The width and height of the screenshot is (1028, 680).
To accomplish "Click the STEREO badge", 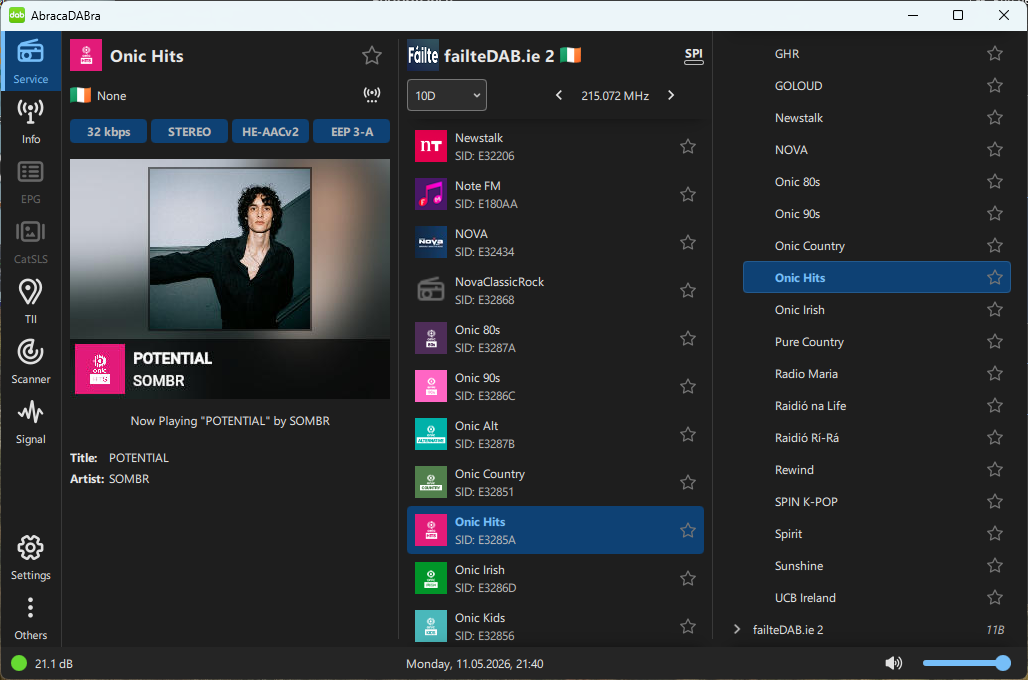I will (x=189, y=131).
